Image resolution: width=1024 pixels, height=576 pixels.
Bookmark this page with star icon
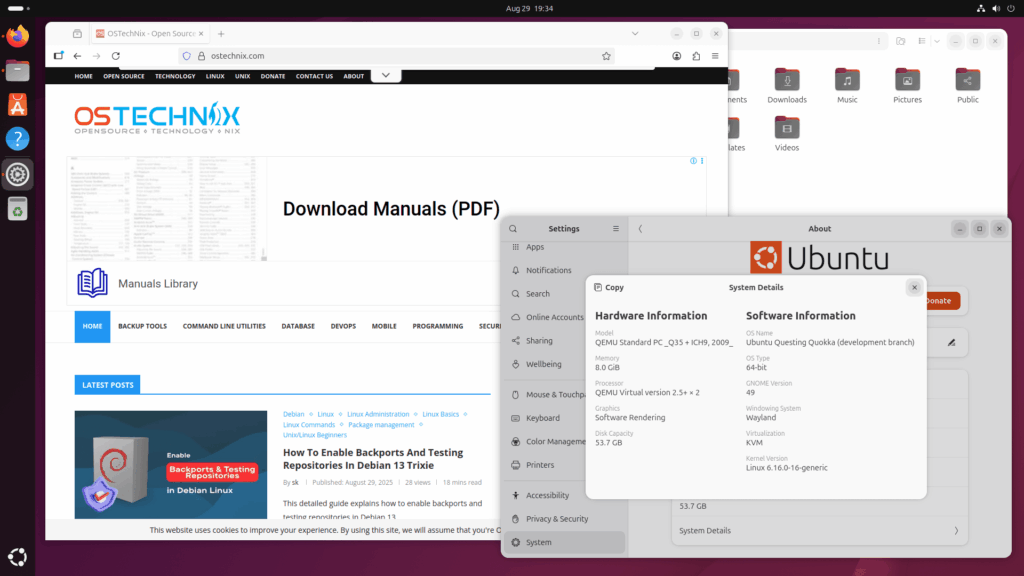[x=606, y=56]
